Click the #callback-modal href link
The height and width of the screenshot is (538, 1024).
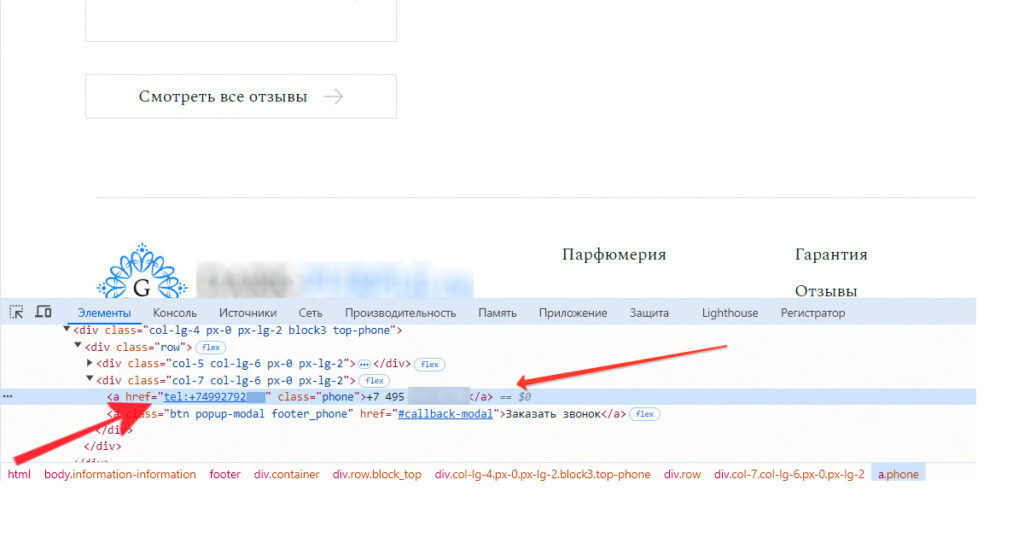445,414
